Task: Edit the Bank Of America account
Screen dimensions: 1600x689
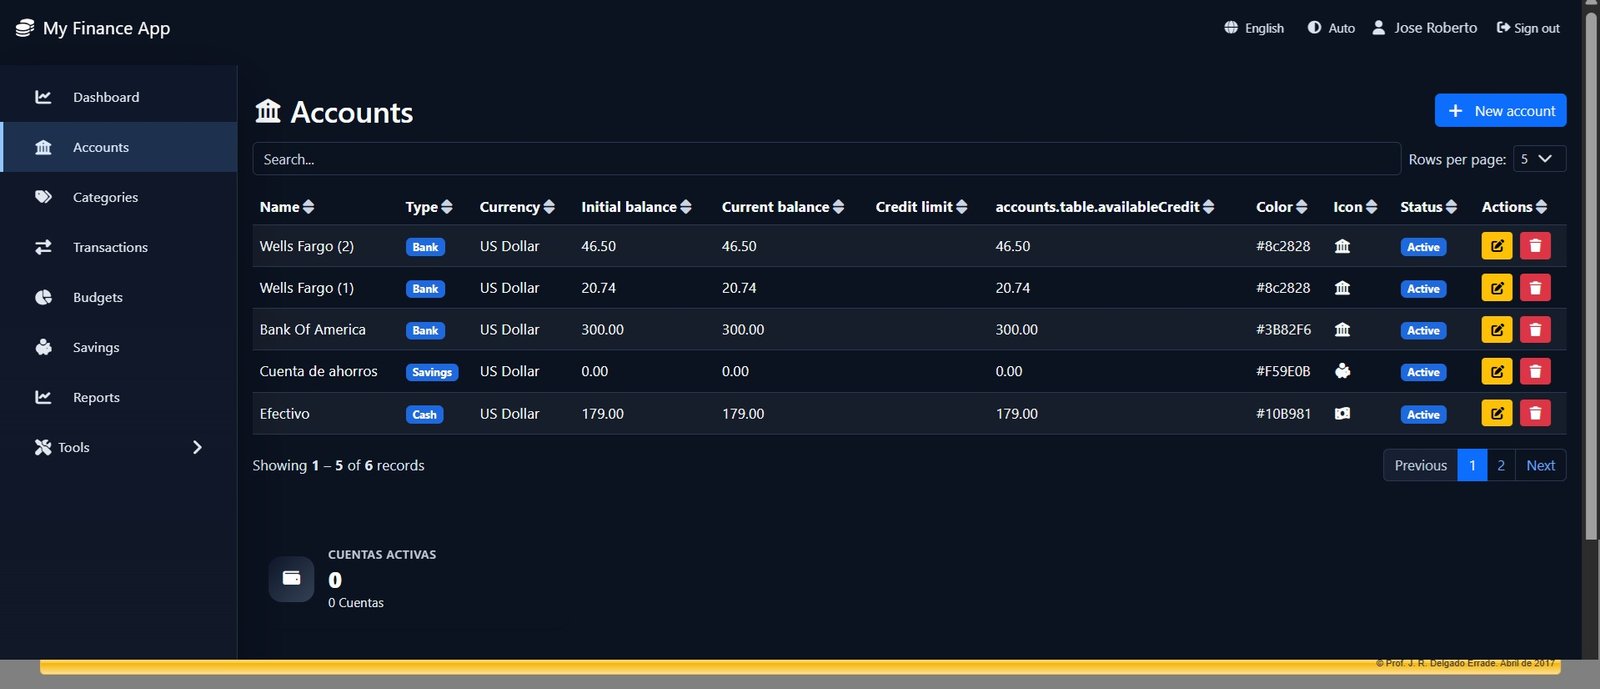Action: coord(1496,330)
